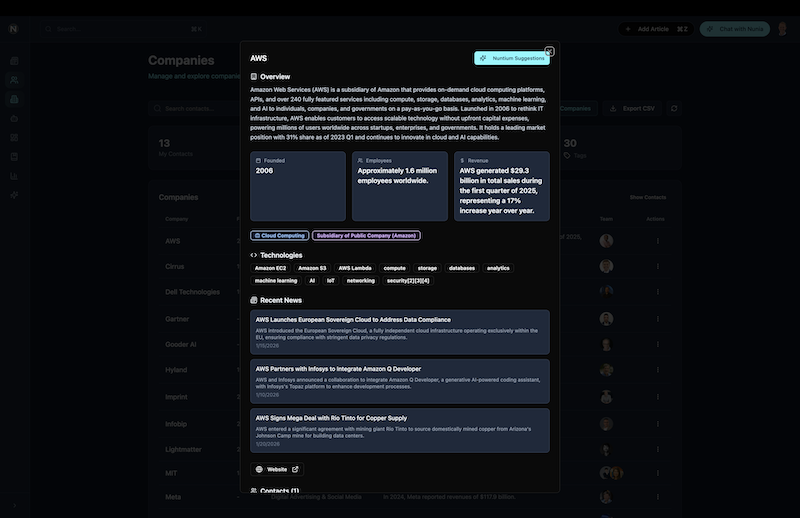The image size is (800, 518).
Task: Click the external link icon beside Website
Action: point(295,470)
